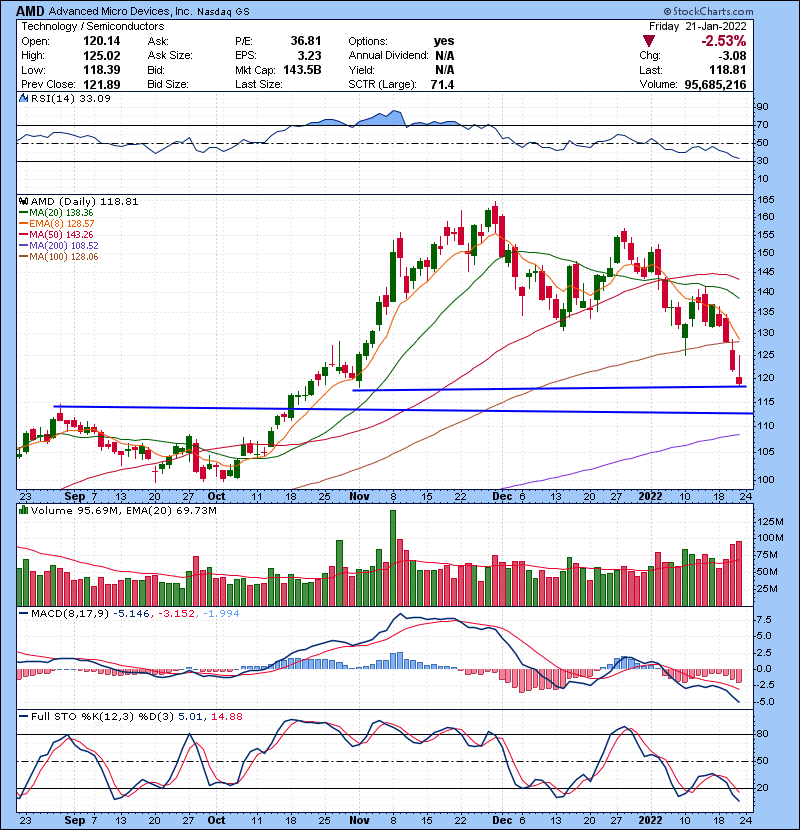This screenshot has height=830, width=800.
Task: Click the StockCharts.com watermark text
Action: tap(708, 11)
